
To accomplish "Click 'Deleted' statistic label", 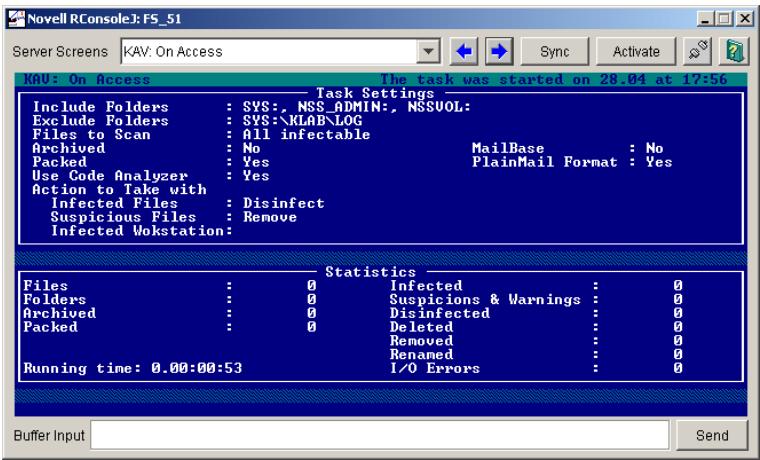I will [x=421, y=327].
